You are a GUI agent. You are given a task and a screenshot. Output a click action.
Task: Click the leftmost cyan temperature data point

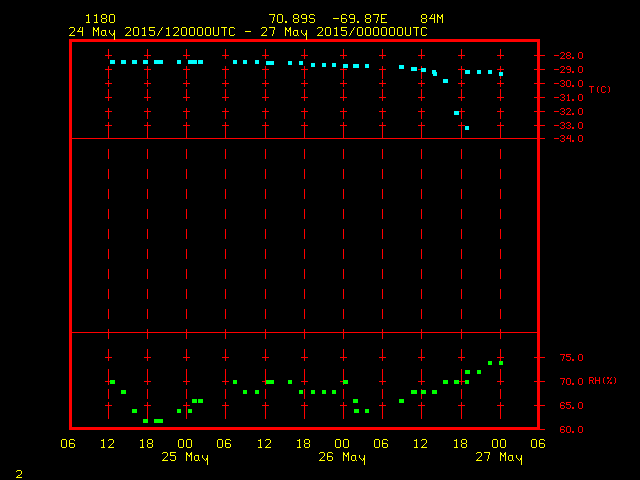[x=112, y=62]
